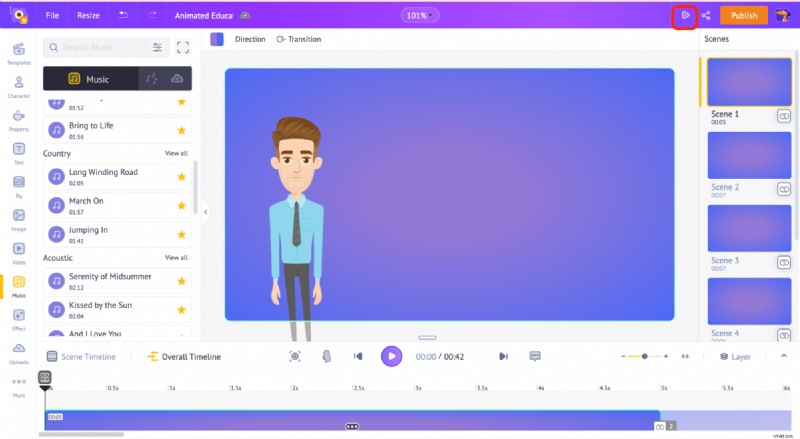The image size is (800, 439).
Task: Select the Music tab
Action: [x=90, y=79]
